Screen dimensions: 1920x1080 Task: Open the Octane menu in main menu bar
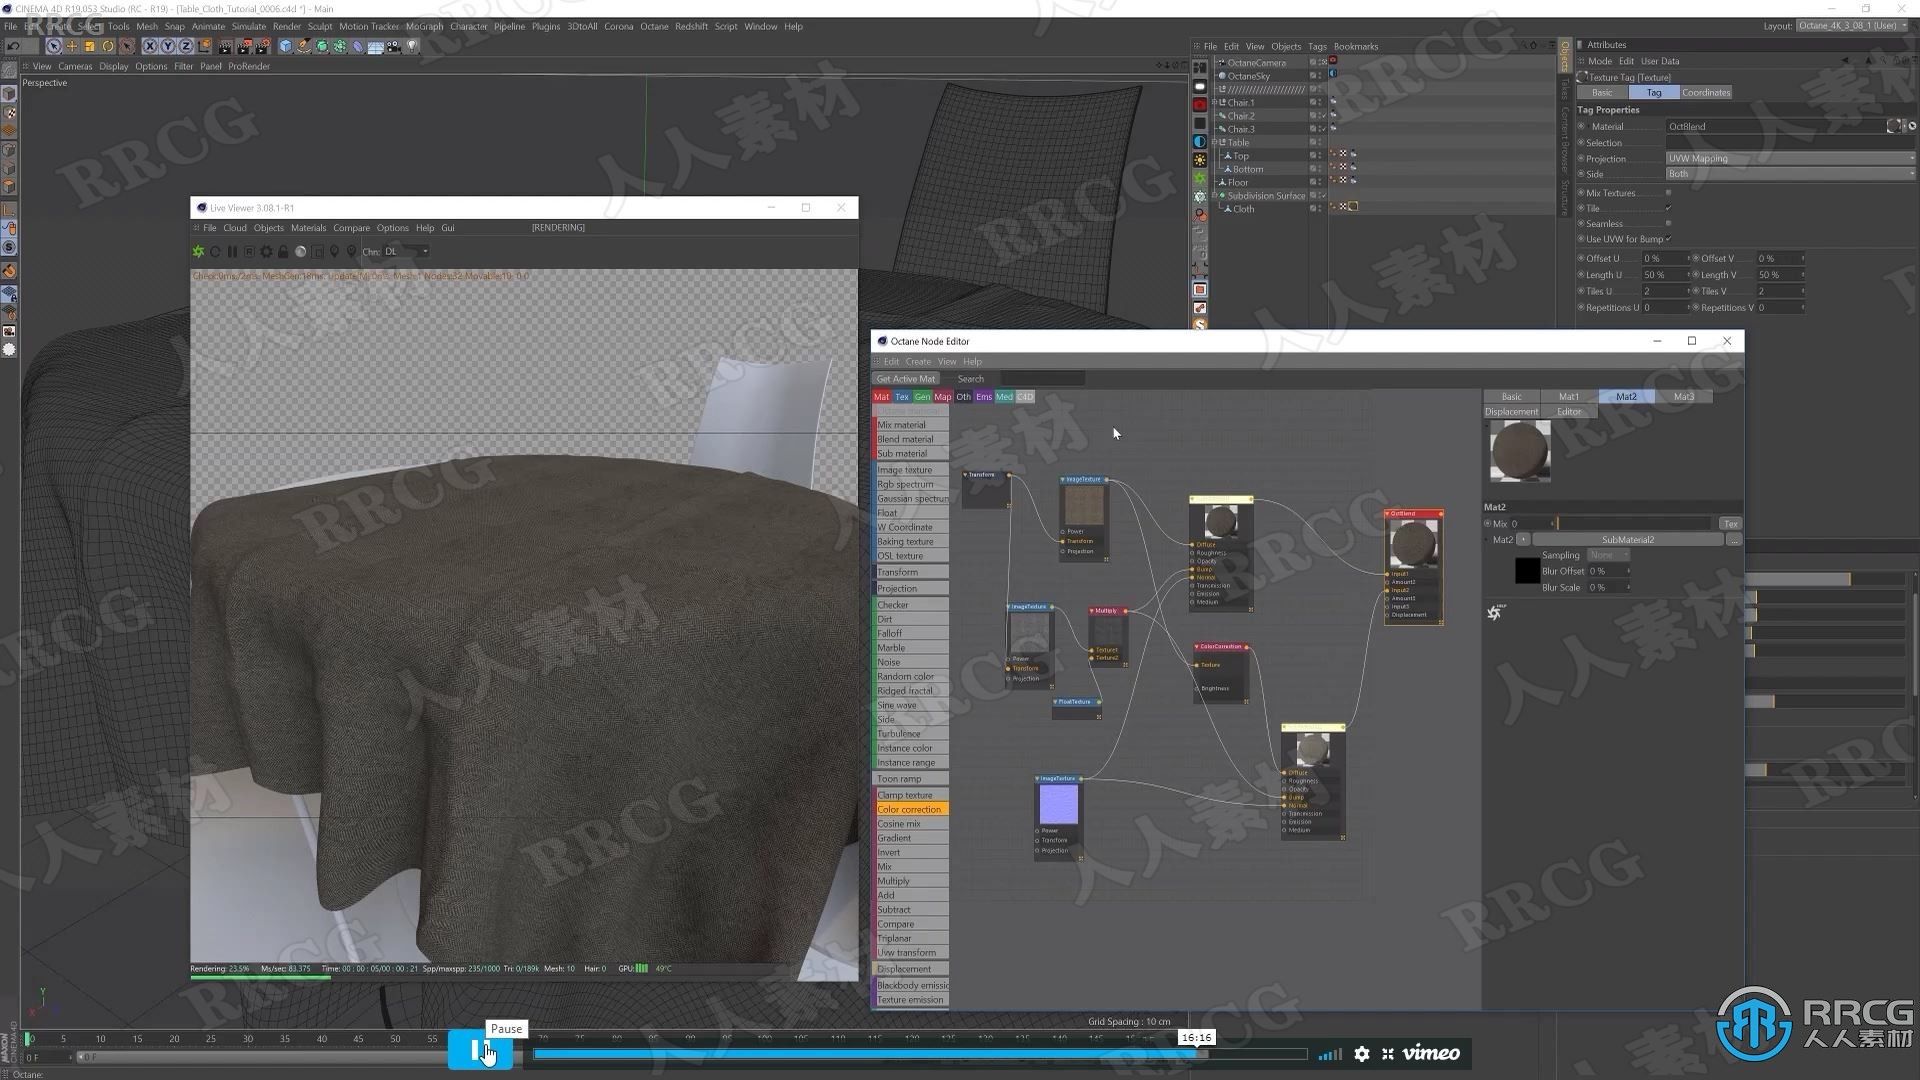point(654,26)
